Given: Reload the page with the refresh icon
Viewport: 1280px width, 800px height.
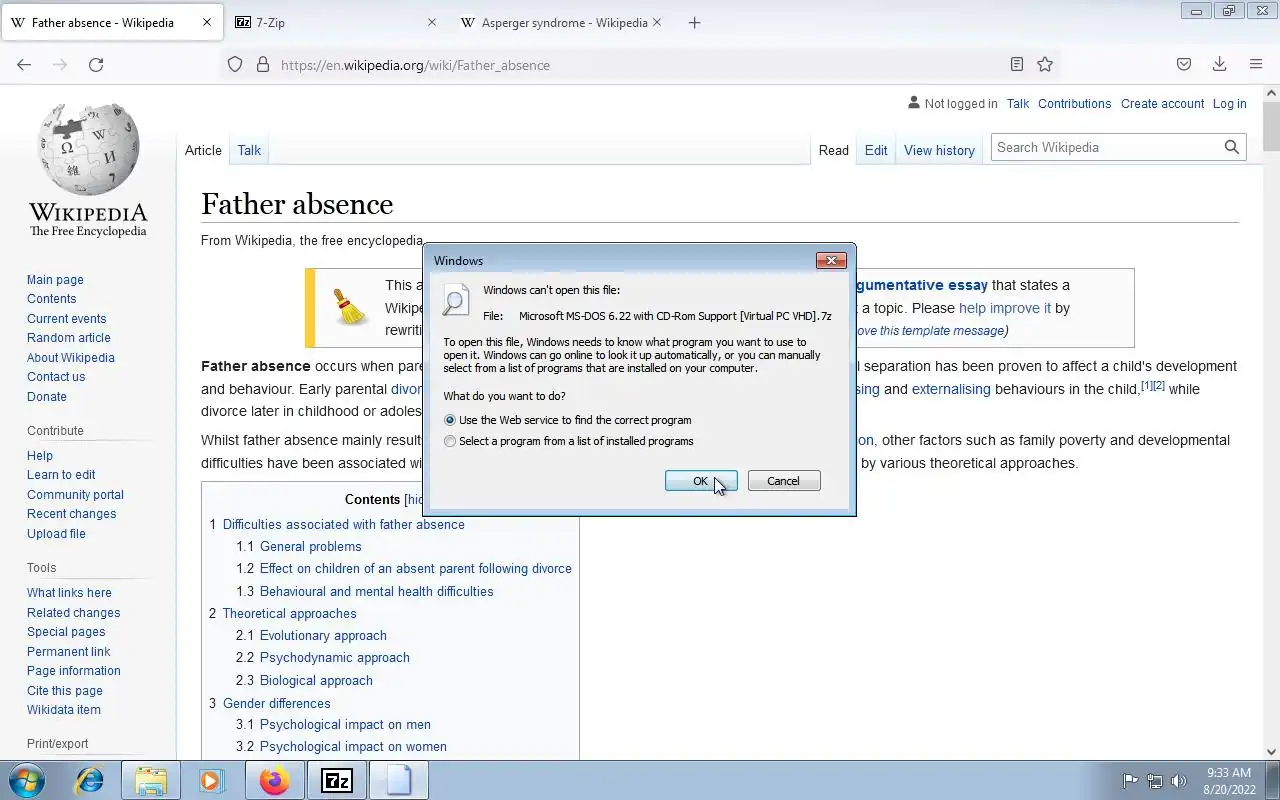Looking at the screenshot, I should (96, 65).
